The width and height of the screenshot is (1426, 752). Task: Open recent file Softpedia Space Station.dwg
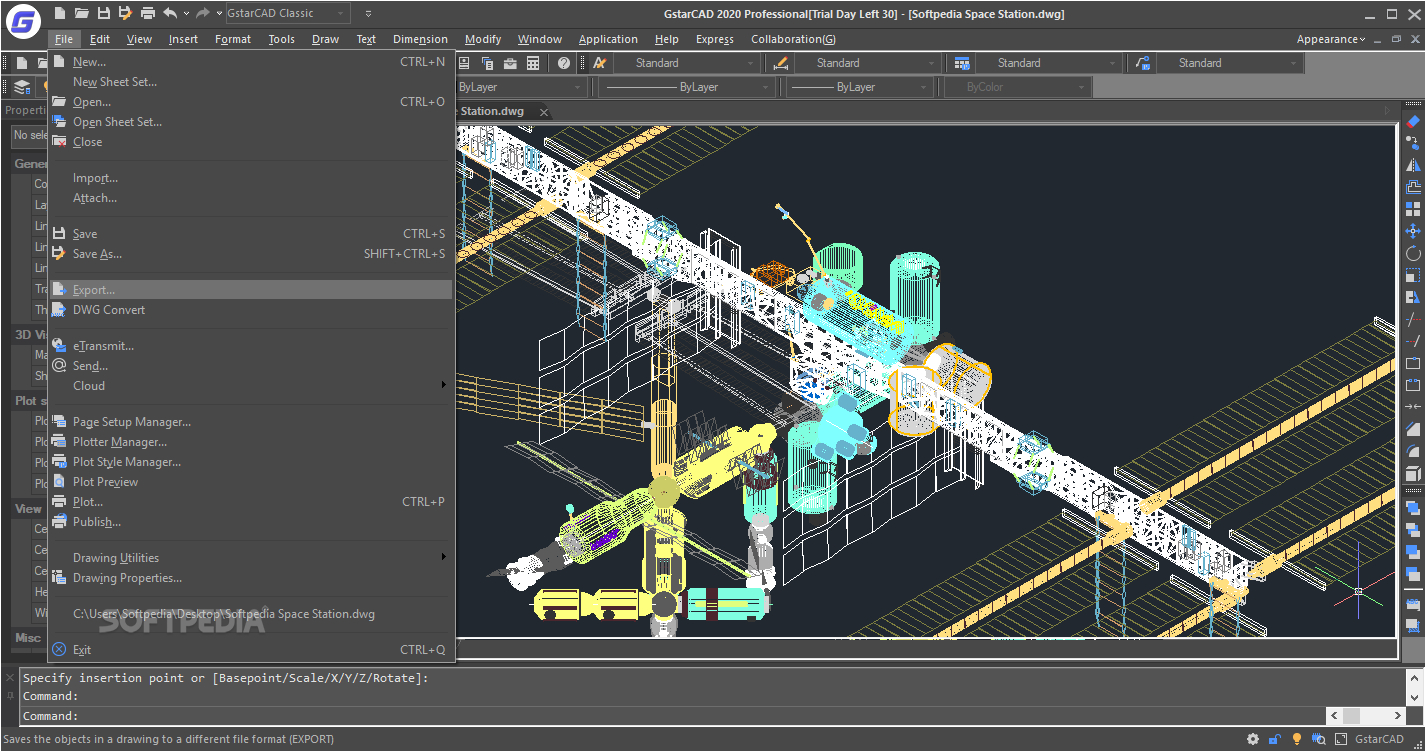[x=252, y=614]
